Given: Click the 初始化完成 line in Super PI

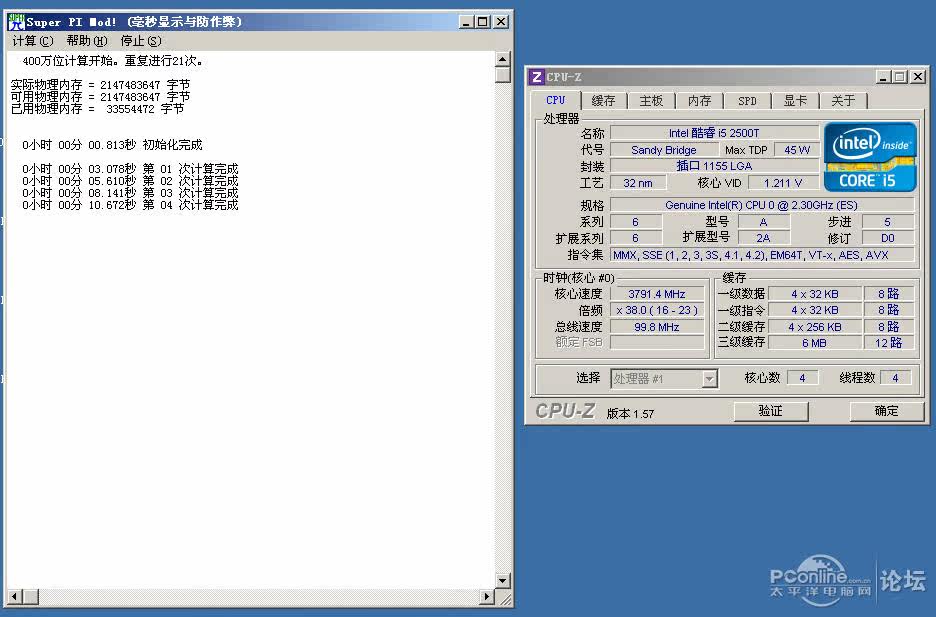Looking at the screenshot, I should (x=112, y=145).
